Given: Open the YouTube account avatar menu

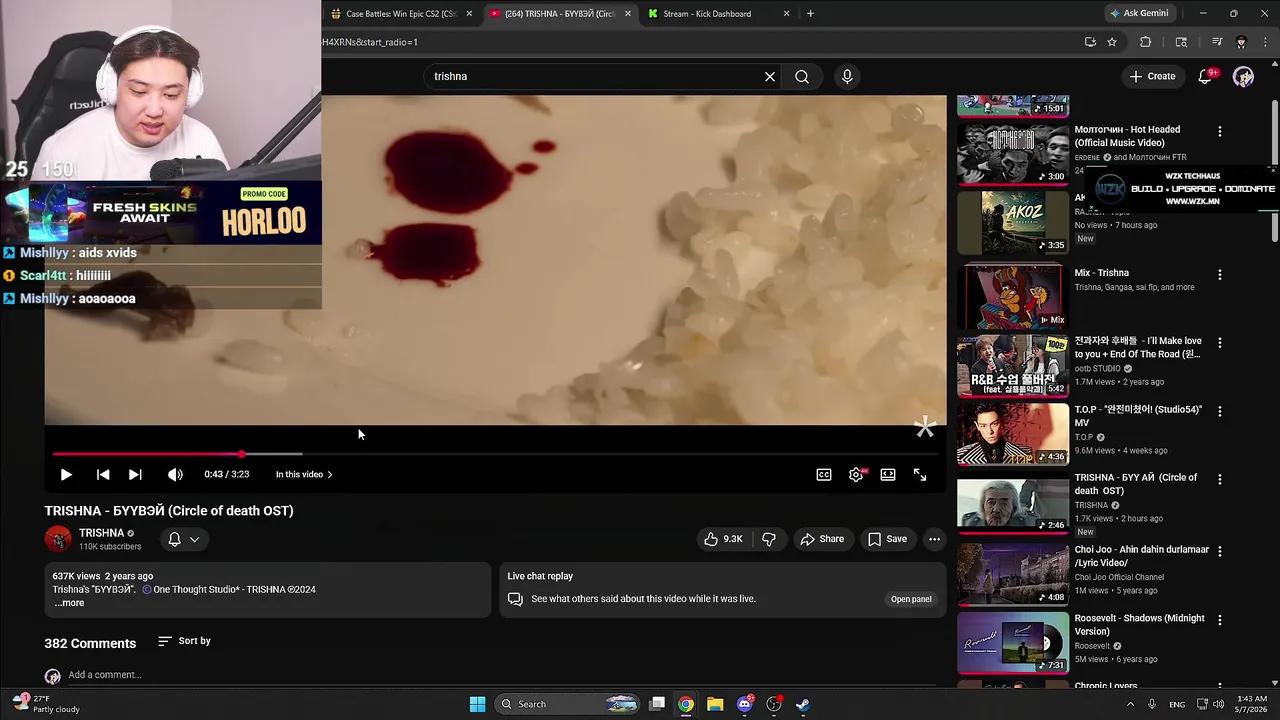Looking at the screenshot, I should coord(1243,77).
